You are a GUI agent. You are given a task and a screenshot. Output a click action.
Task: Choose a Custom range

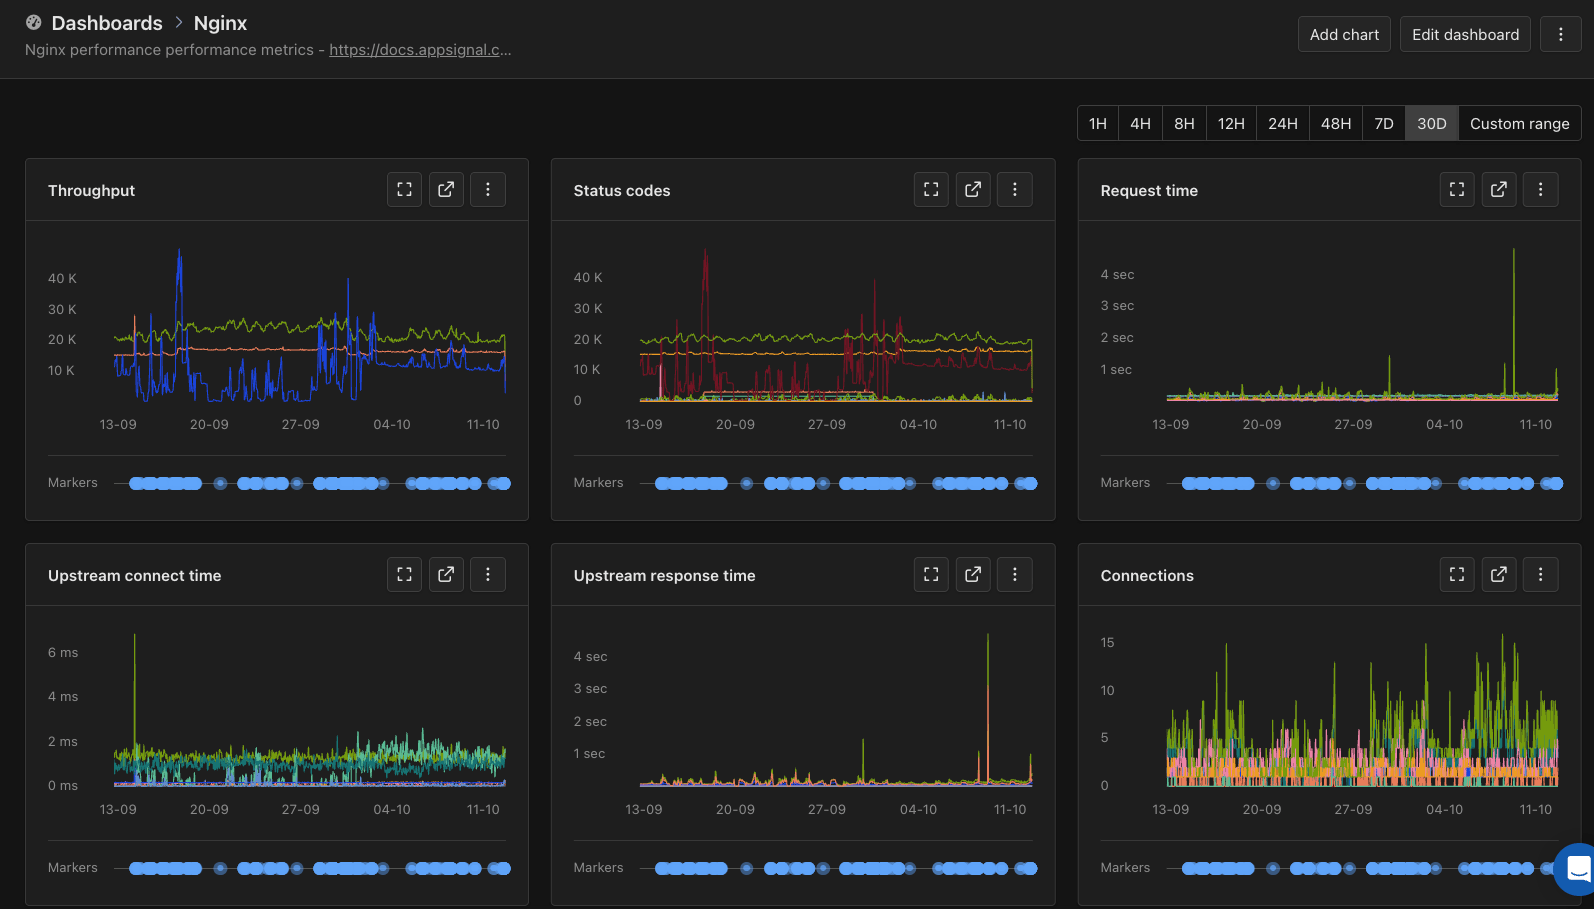tap(1520, 123)
